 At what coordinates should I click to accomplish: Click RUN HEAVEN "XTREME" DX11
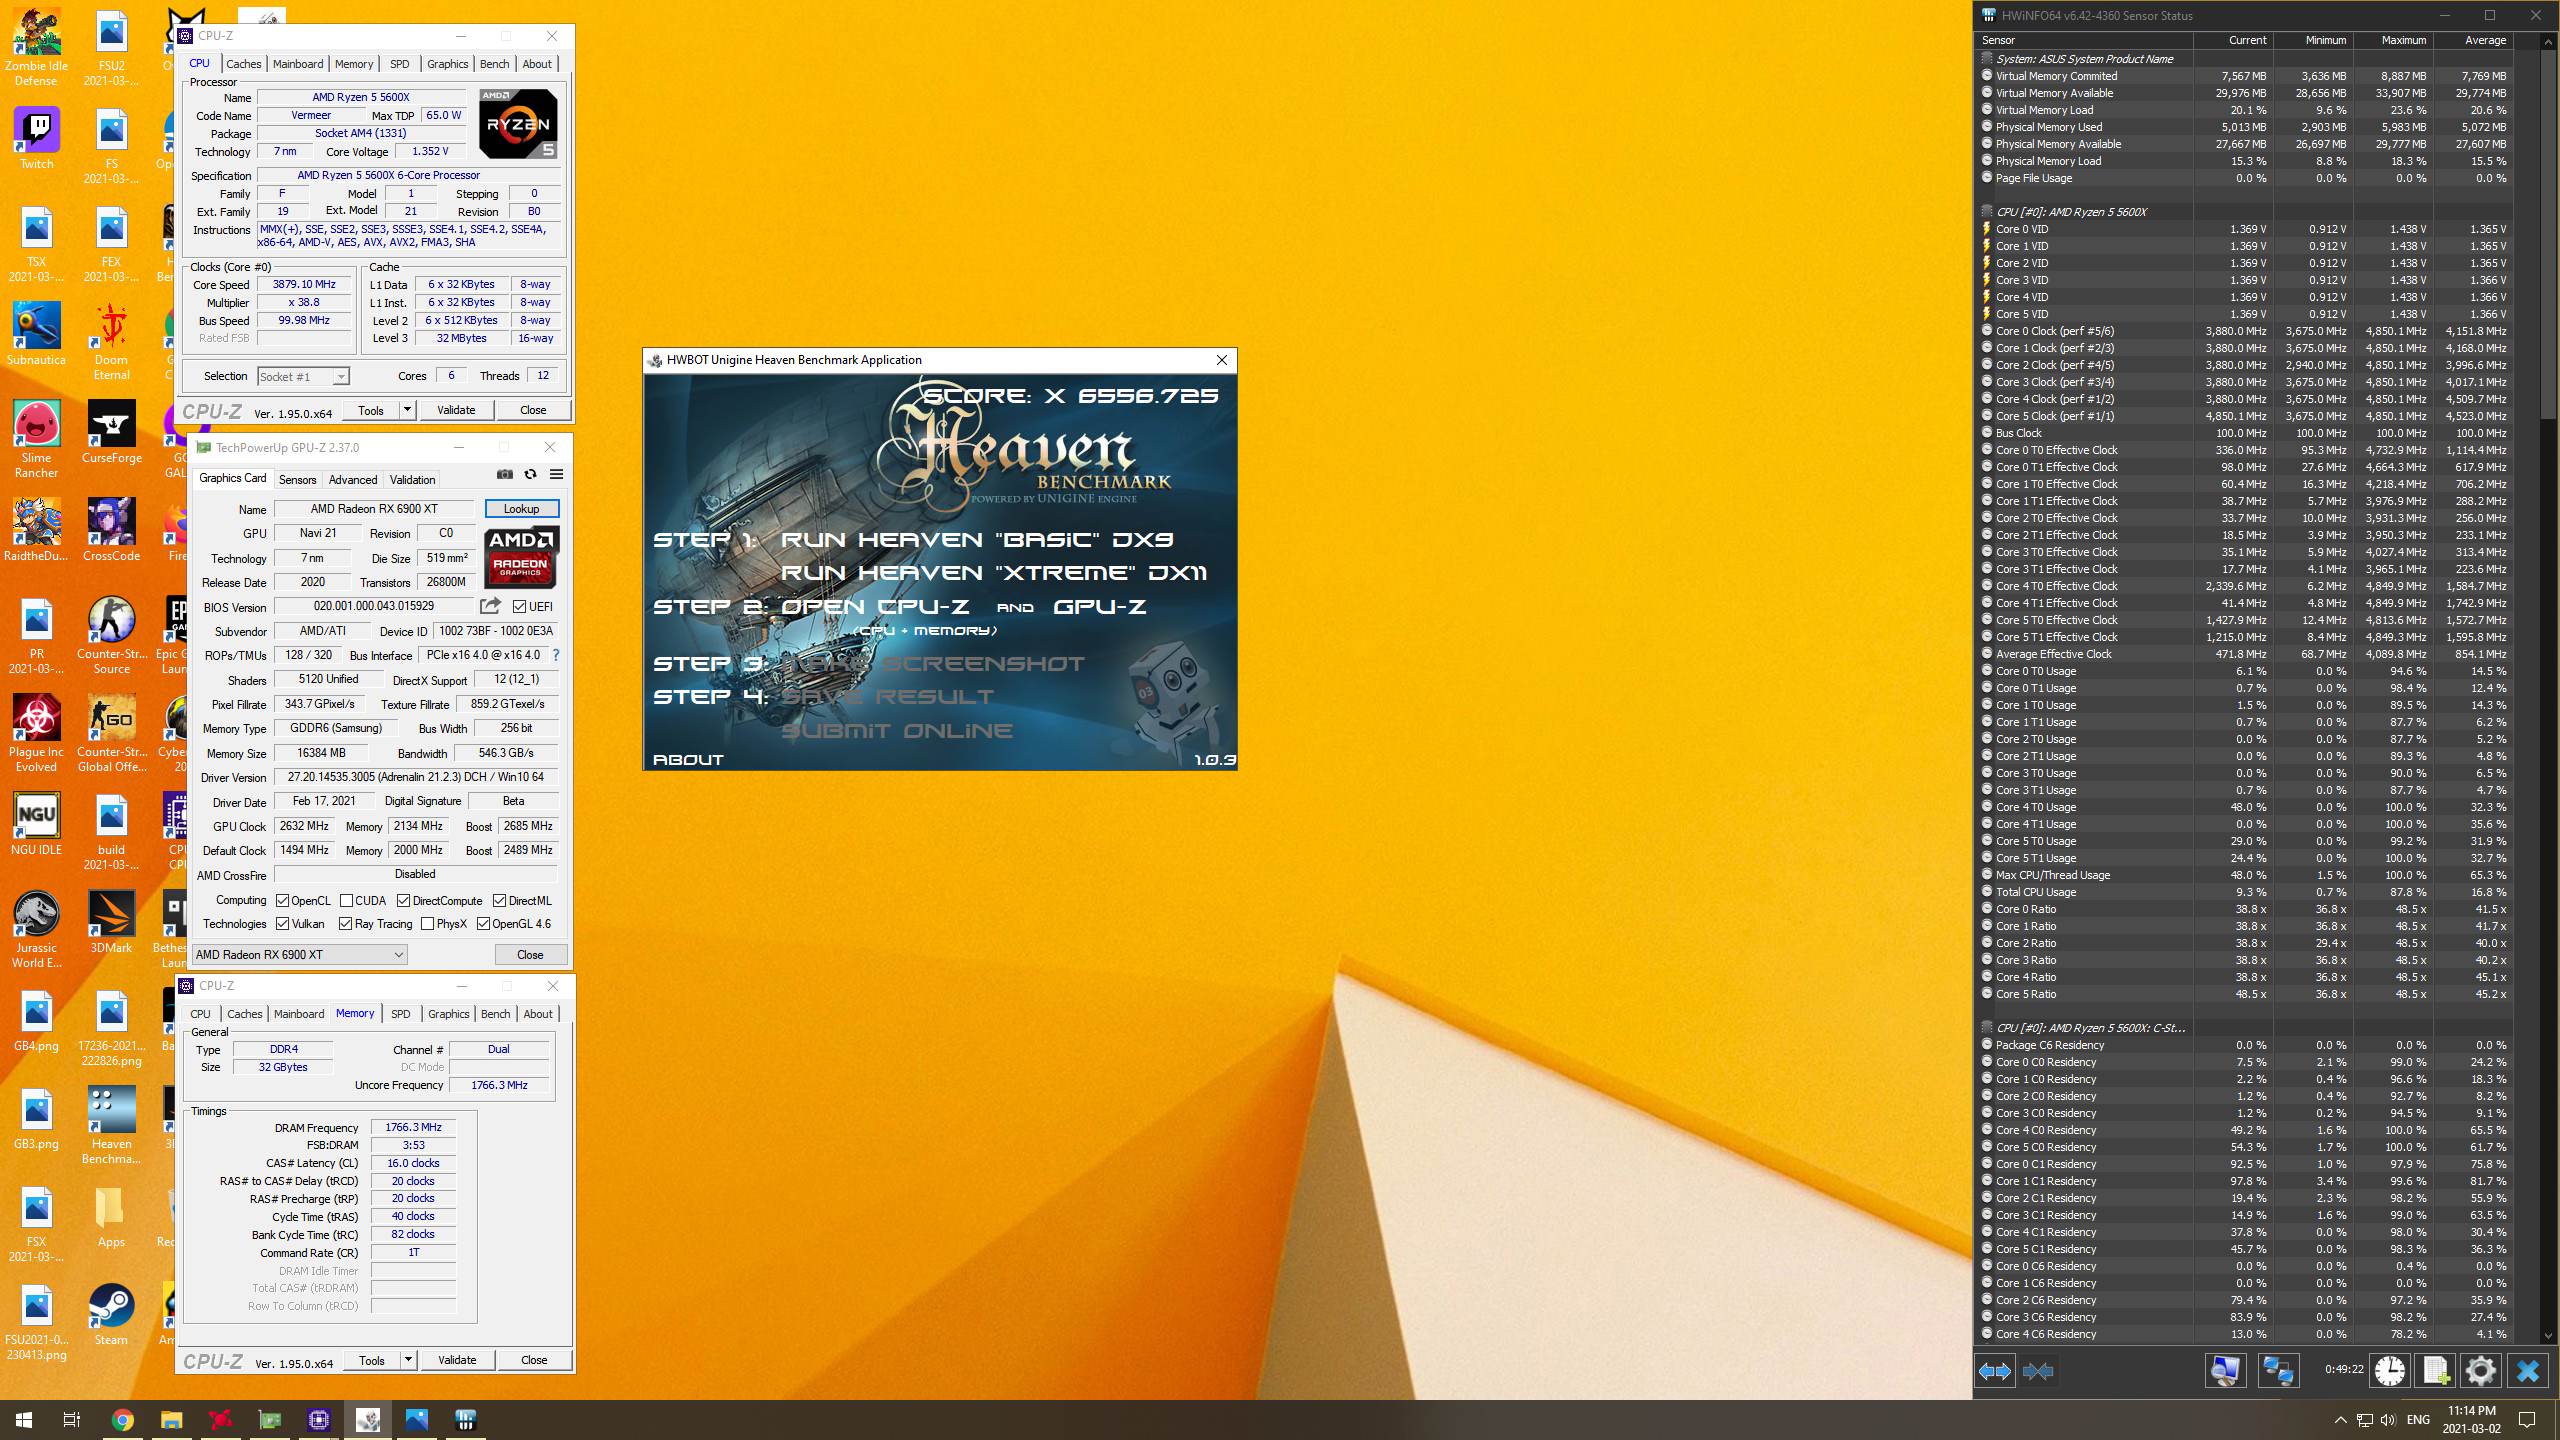tap(994, 573)
